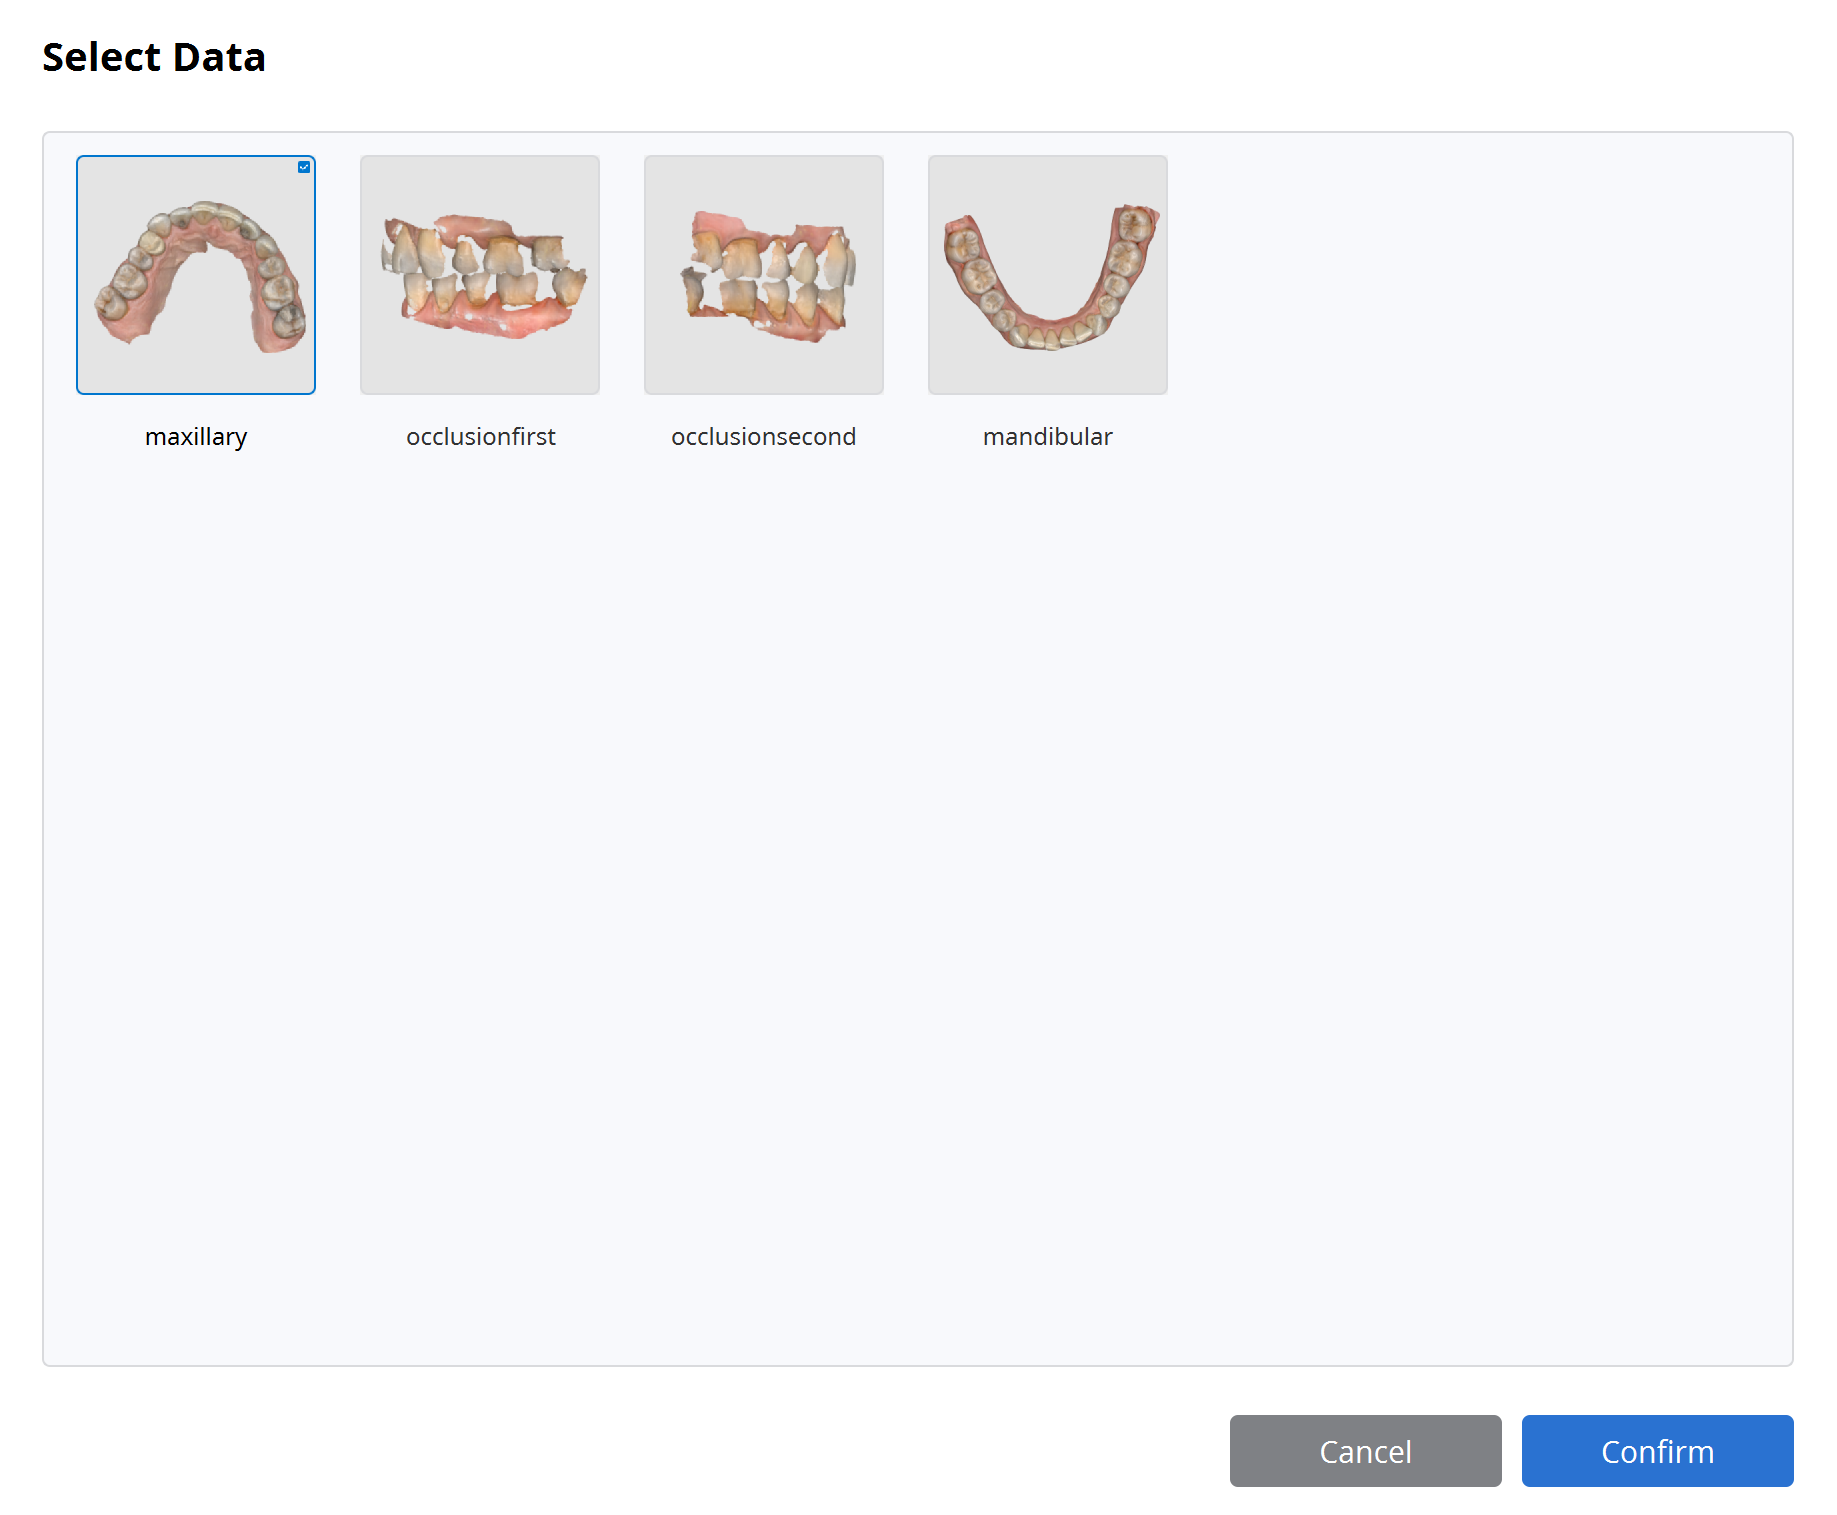Click the mandibular text label
Image resolution: width=1837 pixels, height=1515 pixels.
1048,437
